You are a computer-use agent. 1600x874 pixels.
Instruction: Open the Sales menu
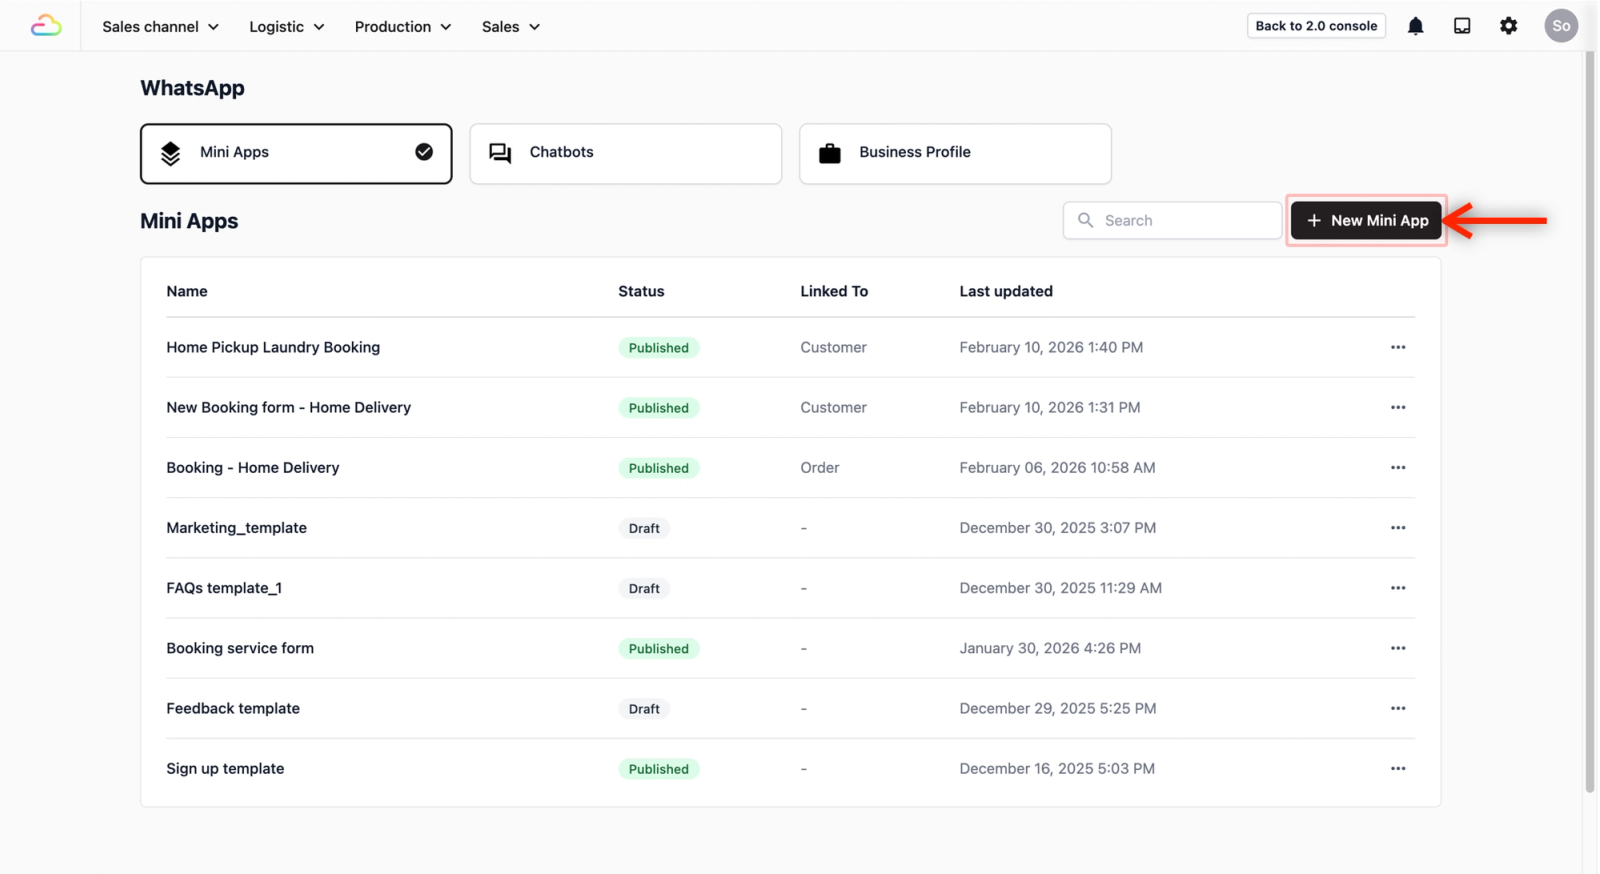[511, 27]
